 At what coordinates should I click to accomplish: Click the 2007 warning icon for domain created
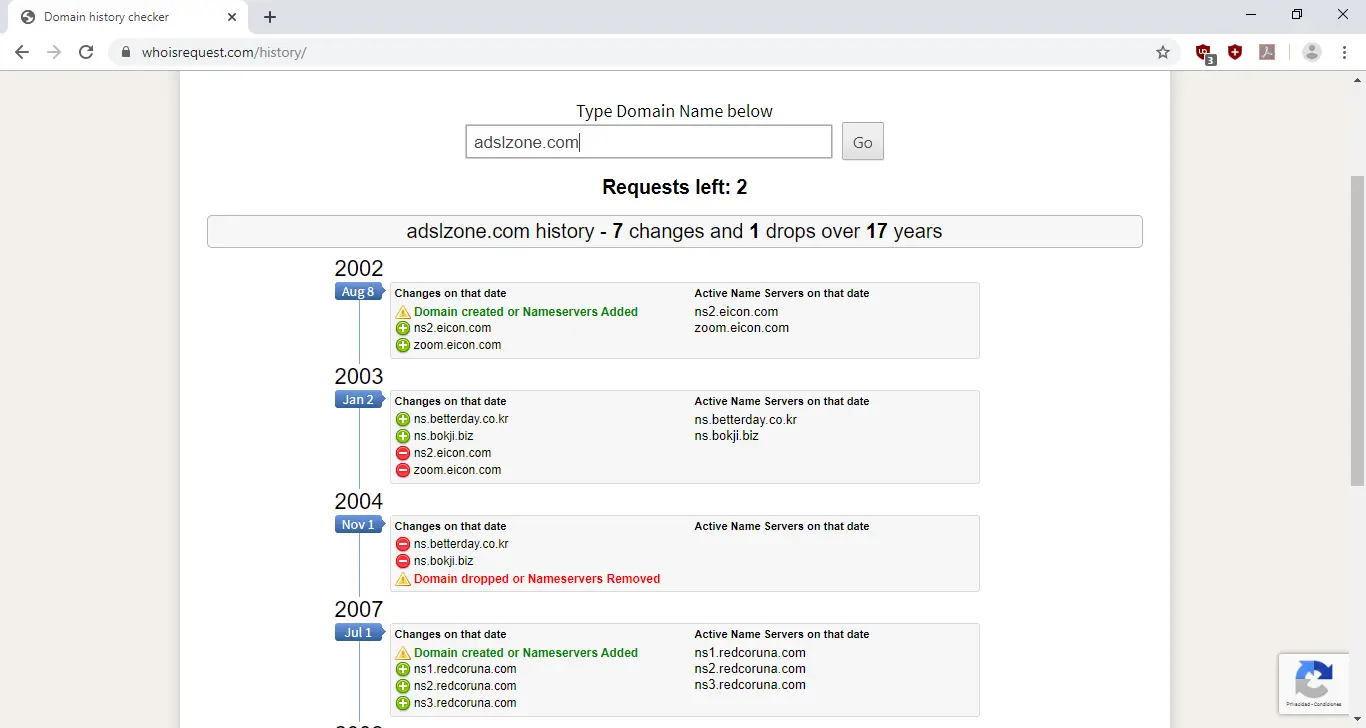click(403, 653)
